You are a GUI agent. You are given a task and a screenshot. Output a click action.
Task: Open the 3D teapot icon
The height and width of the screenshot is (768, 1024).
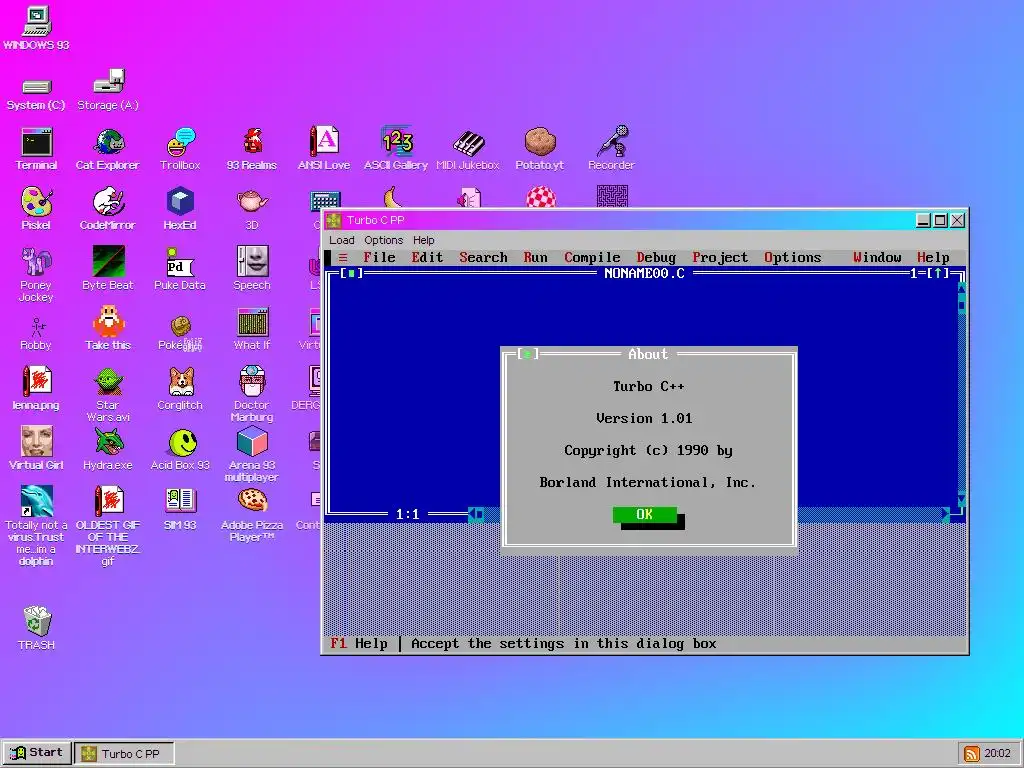pos(252,210)
